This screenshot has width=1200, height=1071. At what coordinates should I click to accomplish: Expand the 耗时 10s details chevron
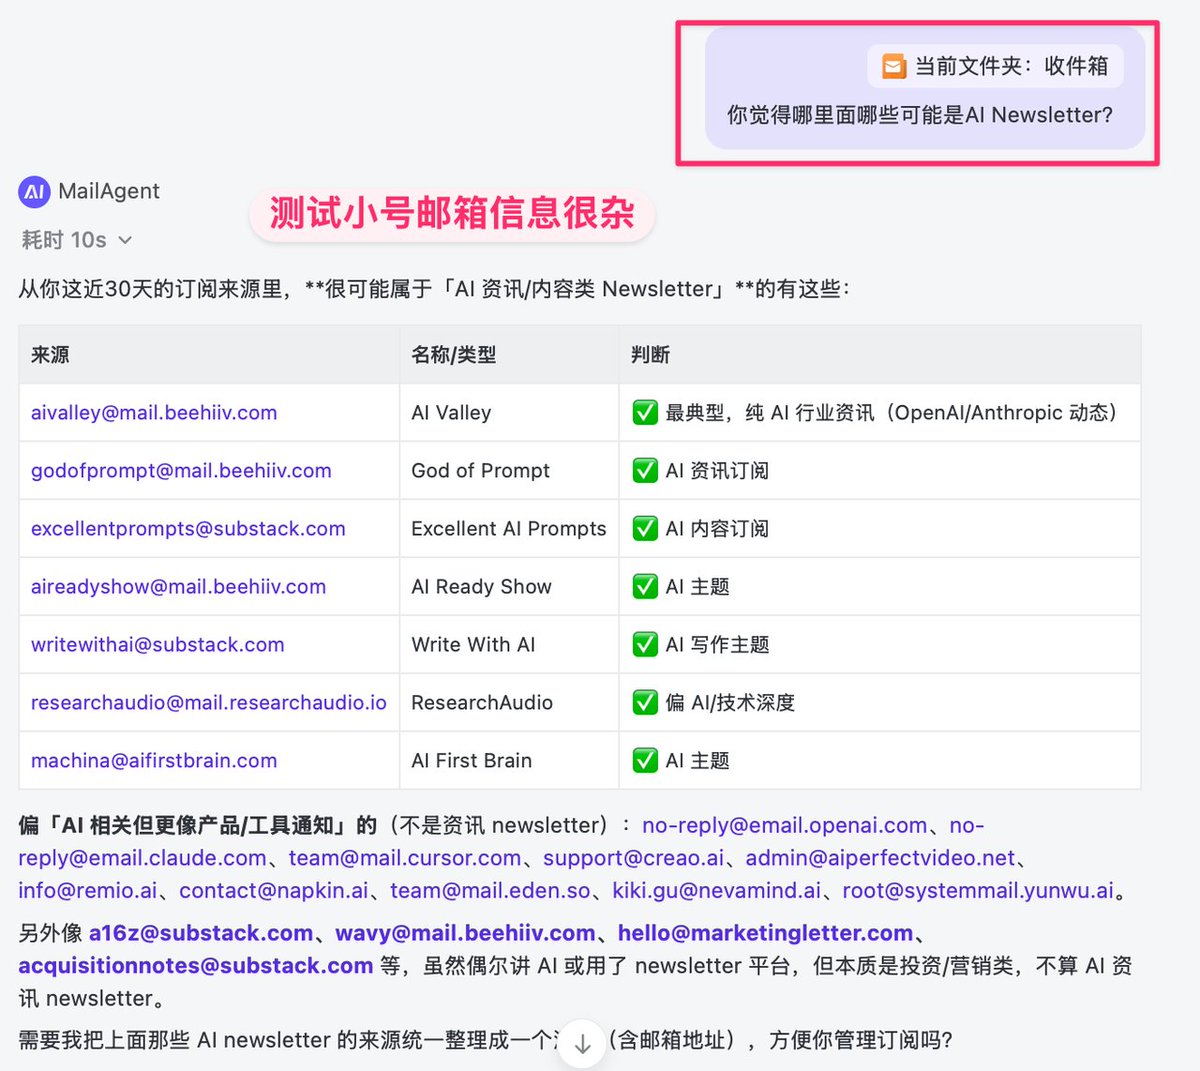coord(125,240)
